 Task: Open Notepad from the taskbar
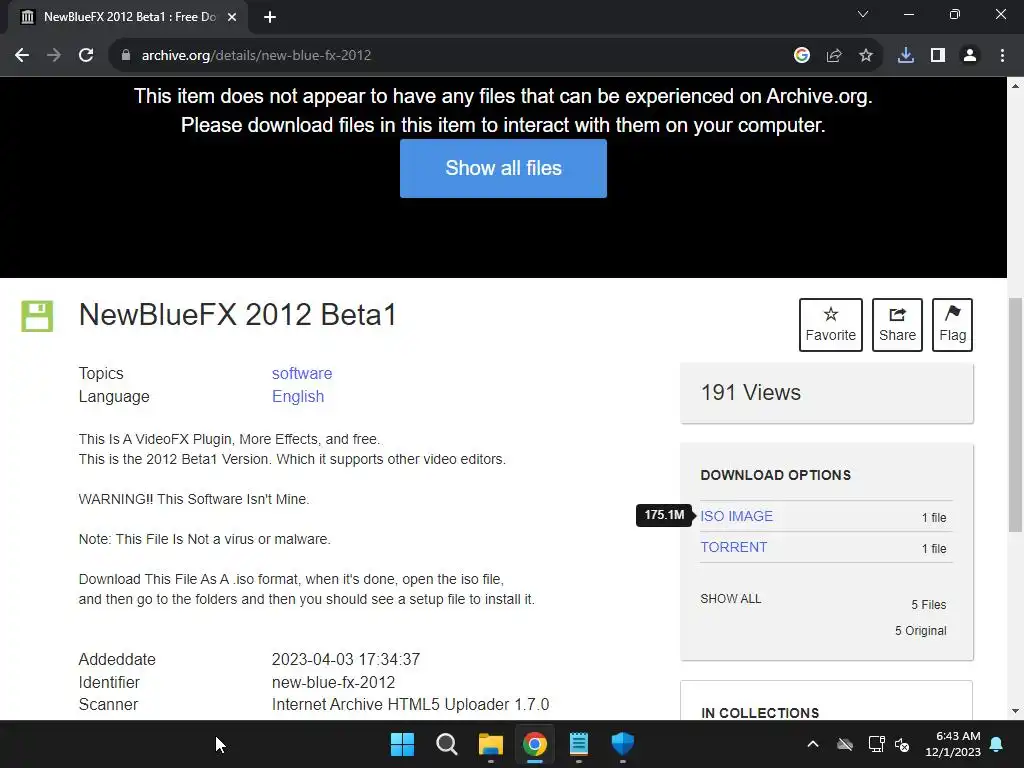tap(579, 744)
